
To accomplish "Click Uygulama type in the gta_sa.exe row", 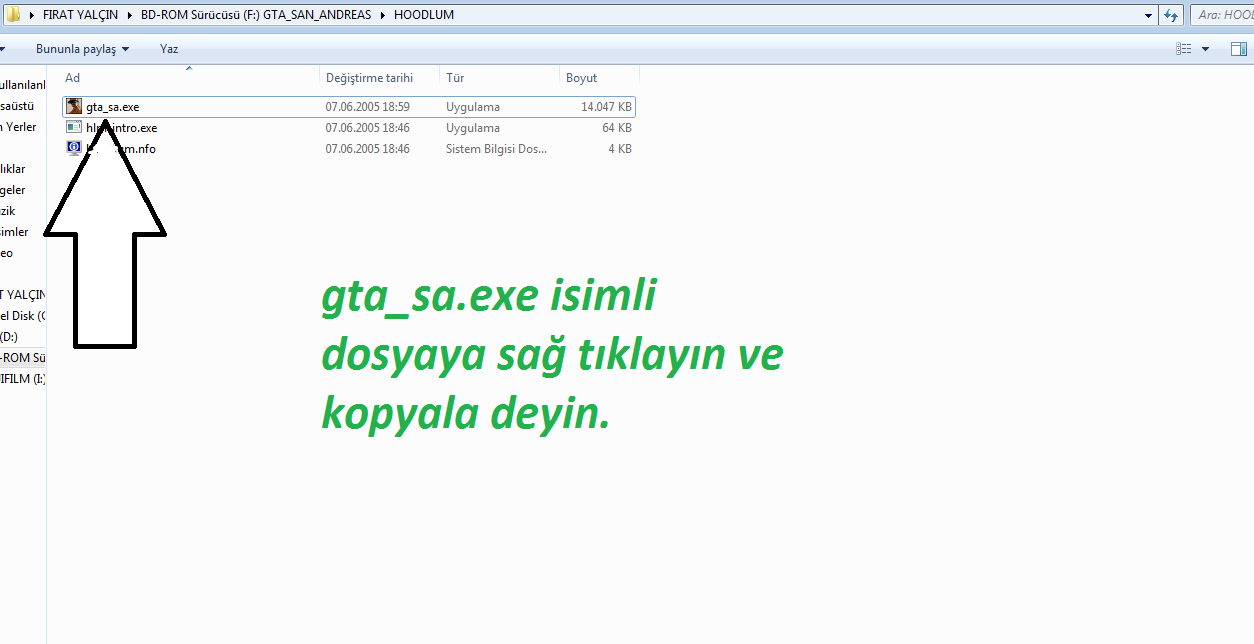I will [x=473, y=107].
